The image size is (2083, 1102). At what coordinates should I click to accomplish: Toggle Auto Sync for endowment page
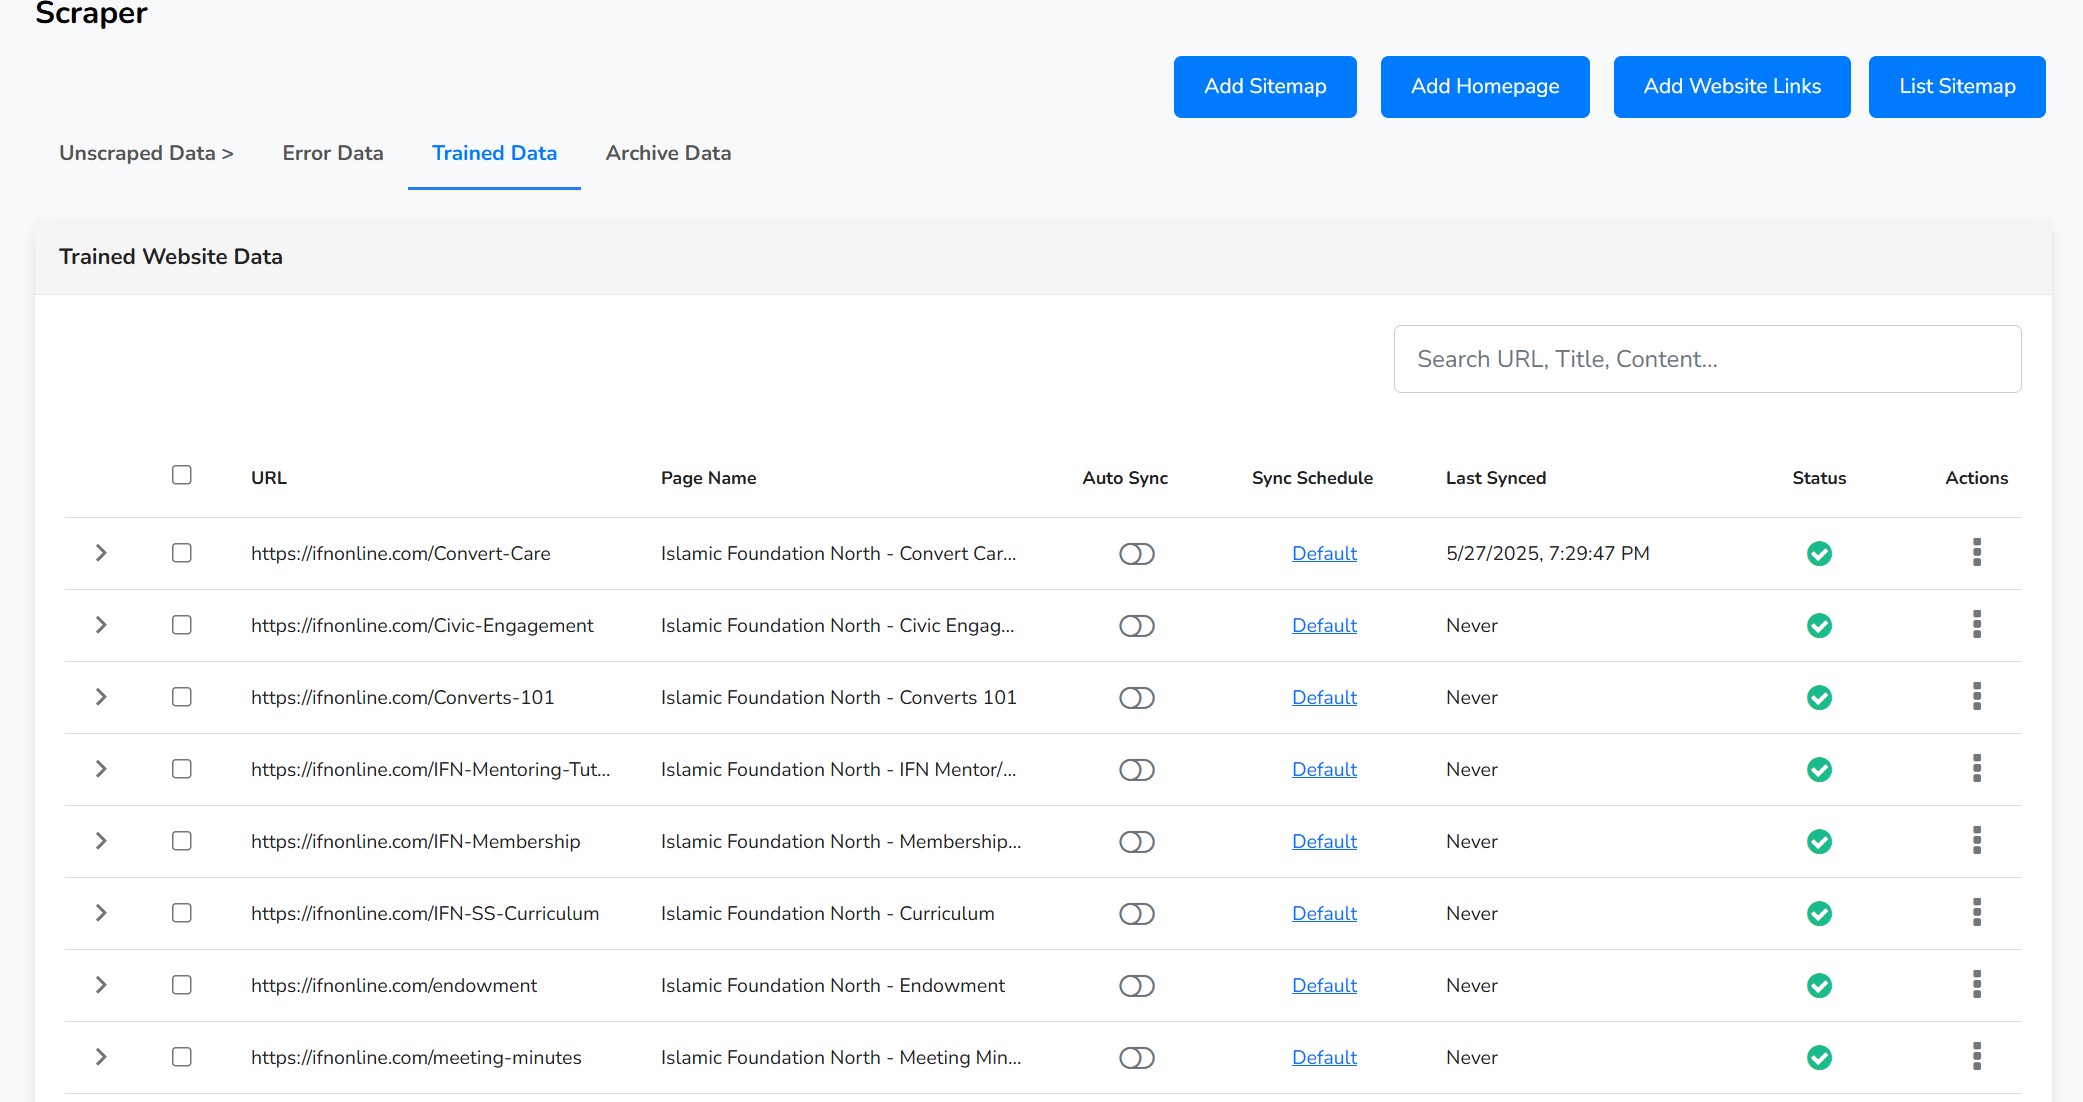[1136, 986]
